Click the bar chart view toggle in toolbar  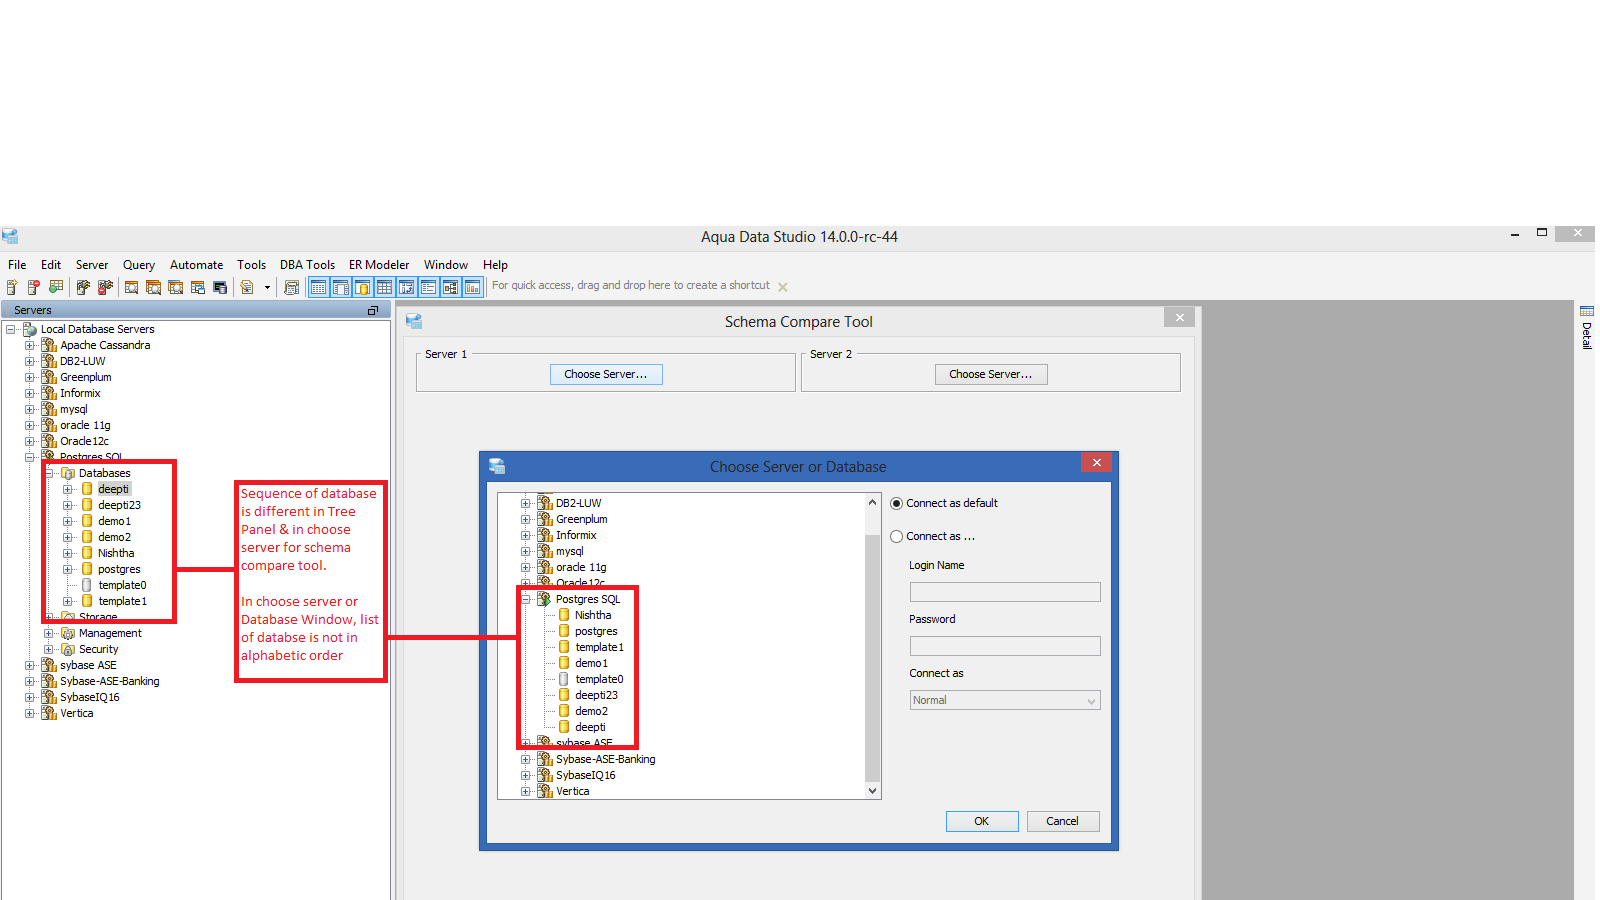473,288
